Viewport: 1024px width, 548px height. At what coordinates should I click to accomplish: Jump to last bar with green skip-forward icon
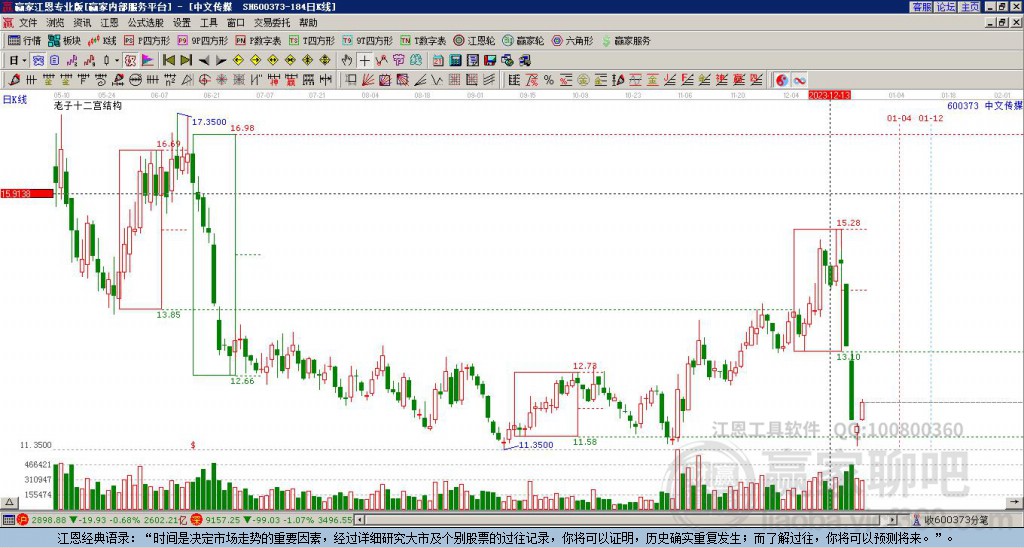click(x=186, y=60)
